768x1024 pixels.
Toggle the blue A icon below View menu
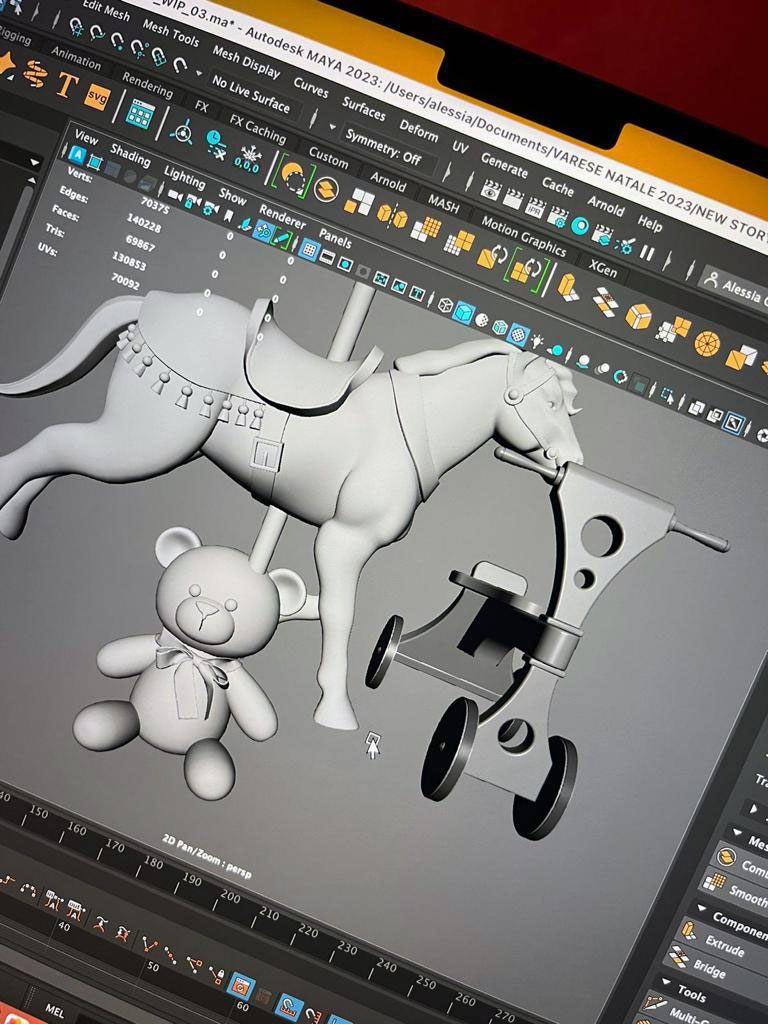(x=77, y=154)
